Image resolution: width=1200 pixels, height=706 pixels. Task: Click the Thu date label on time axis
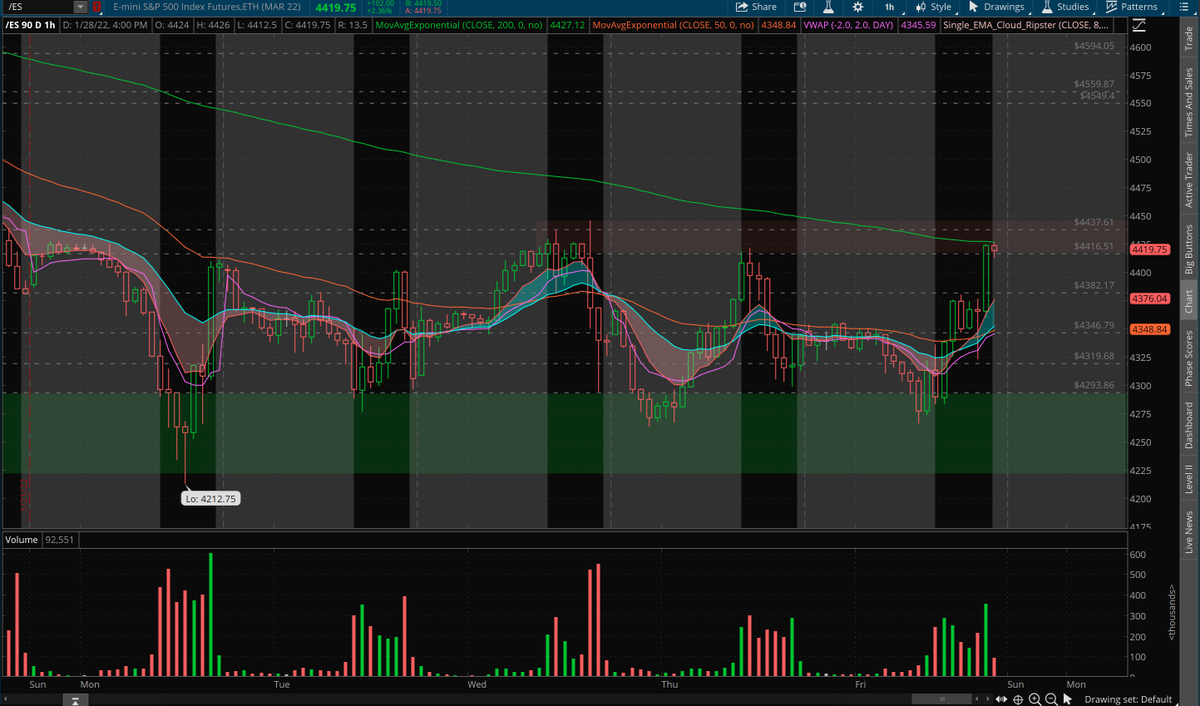pyautogui.click(x=670, y=685)
